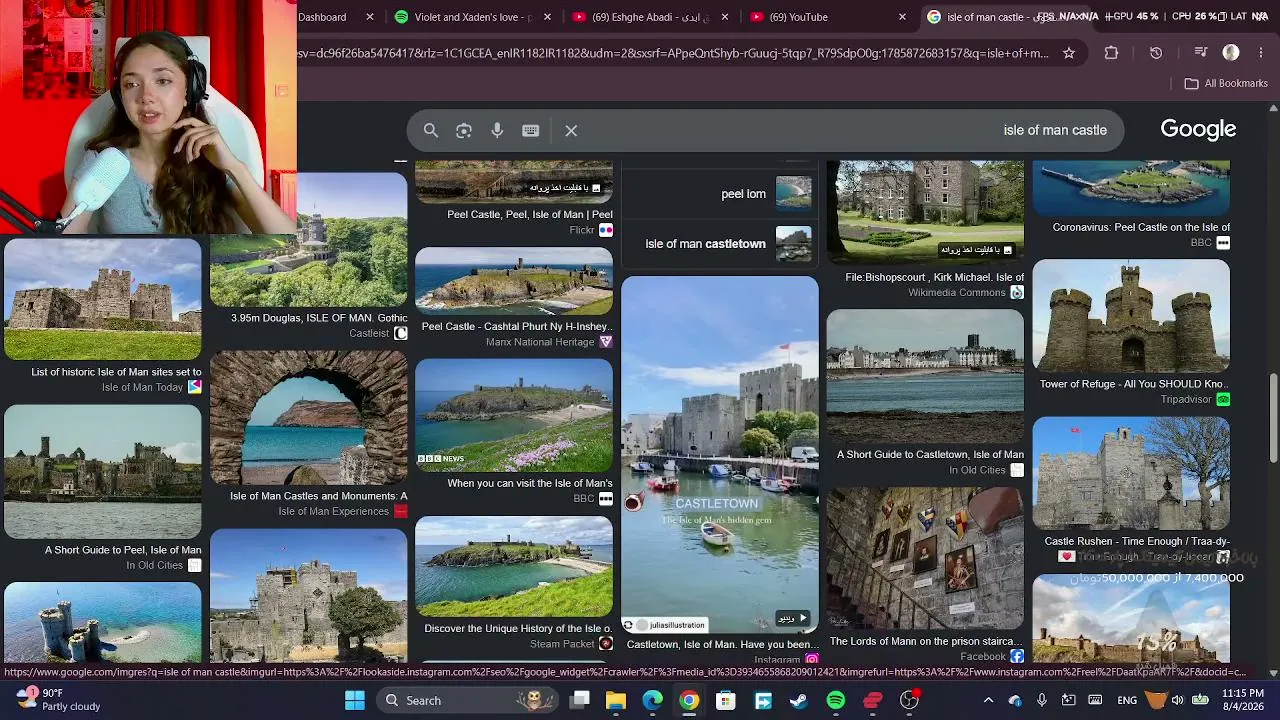Open the Chrome Extensions puzzle icon
The image size is (1280, 720).
click(x=1111, y=53)
